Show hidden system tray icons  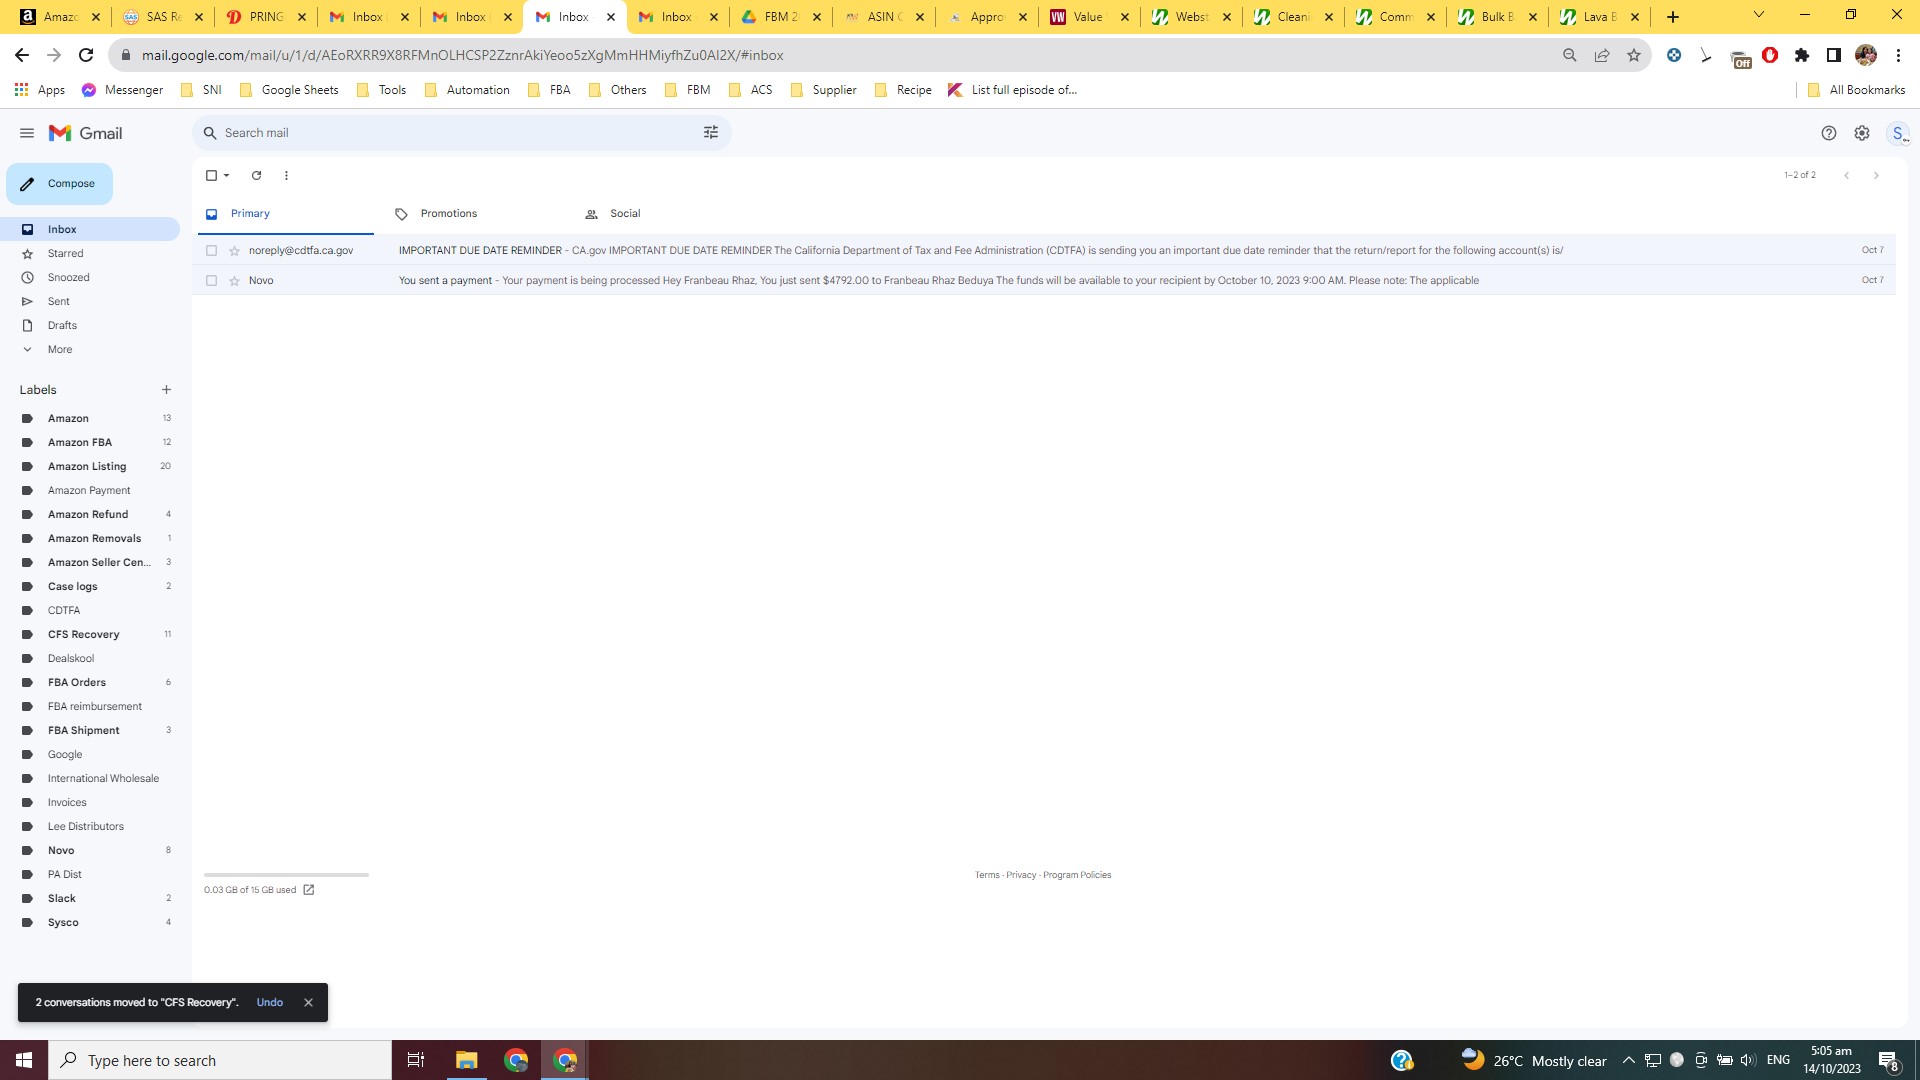pyautogui.click(x=1628, y=1060)
